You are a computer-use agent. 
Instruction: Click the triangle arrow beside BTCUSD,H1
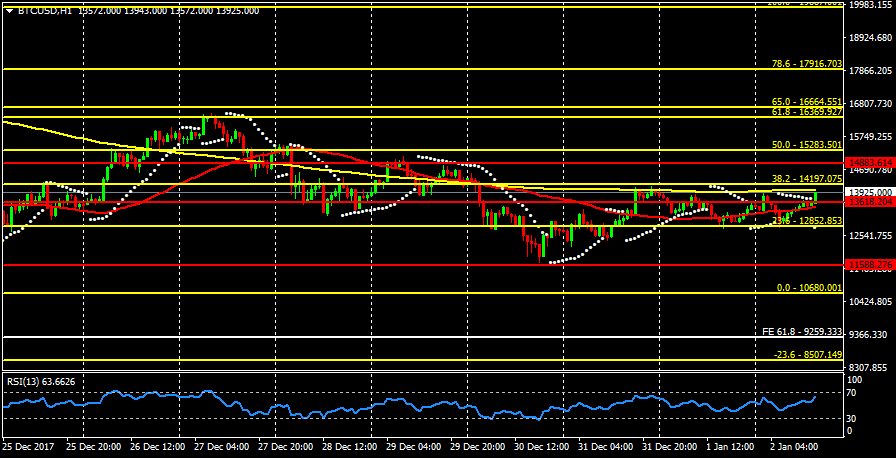point(9,10)
